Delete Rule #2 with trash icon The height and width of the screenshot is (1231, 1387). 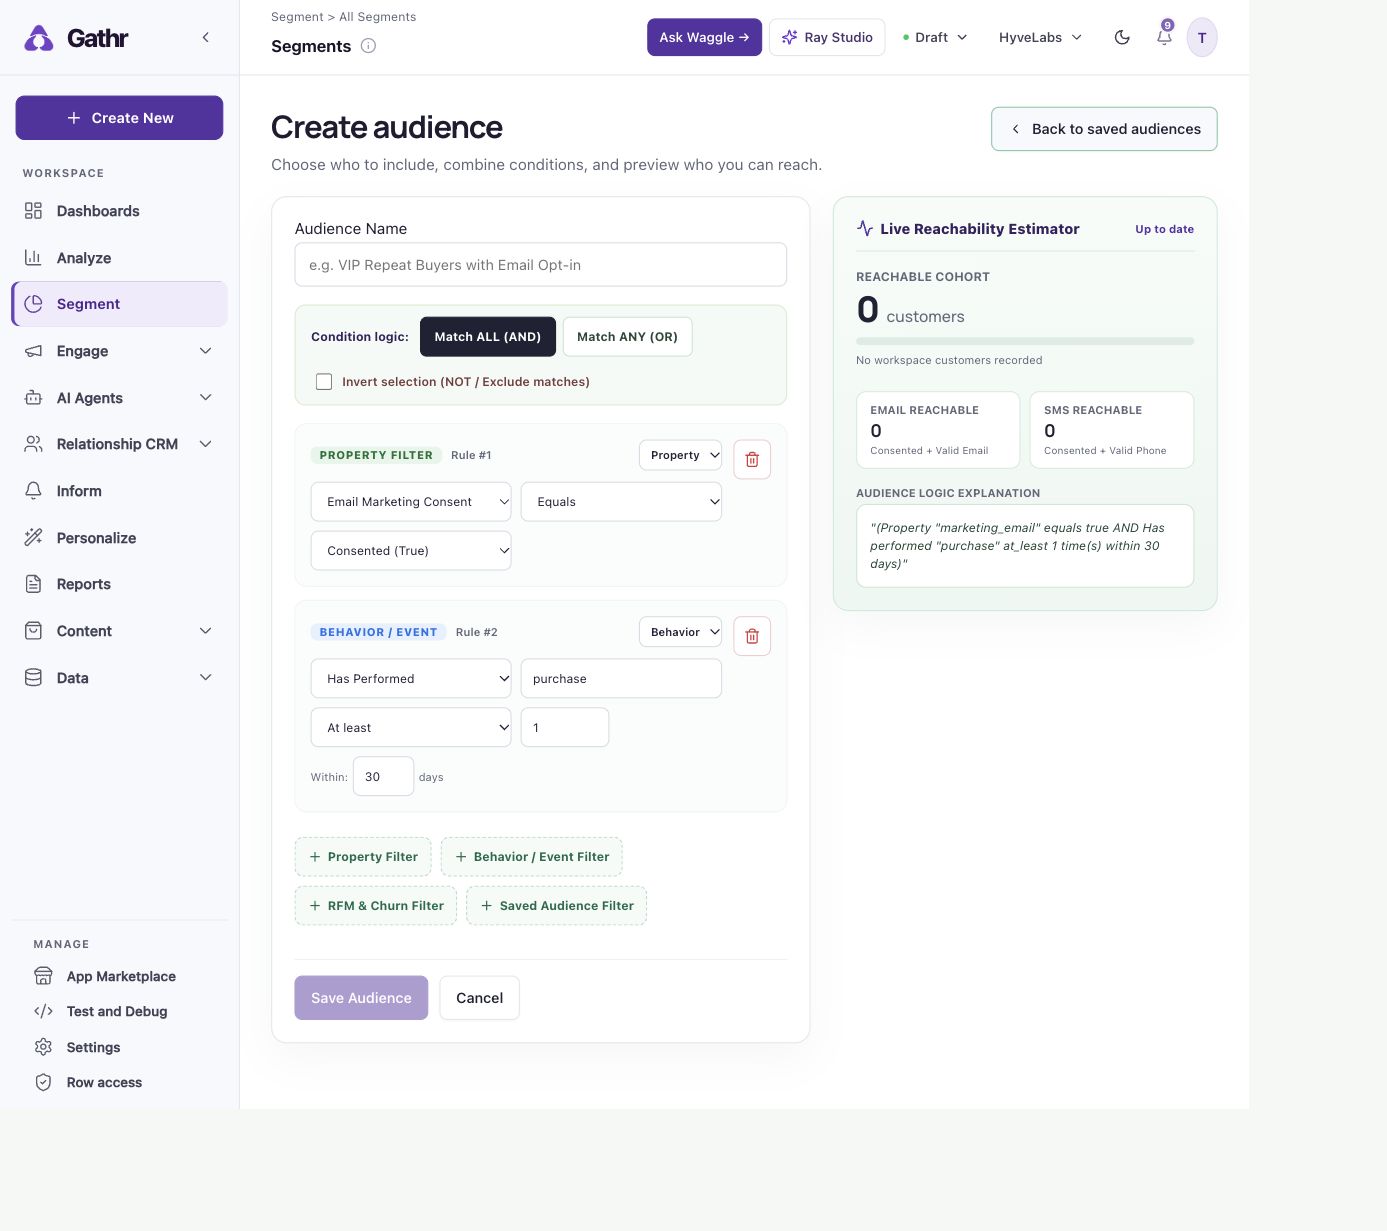point(752,636)
